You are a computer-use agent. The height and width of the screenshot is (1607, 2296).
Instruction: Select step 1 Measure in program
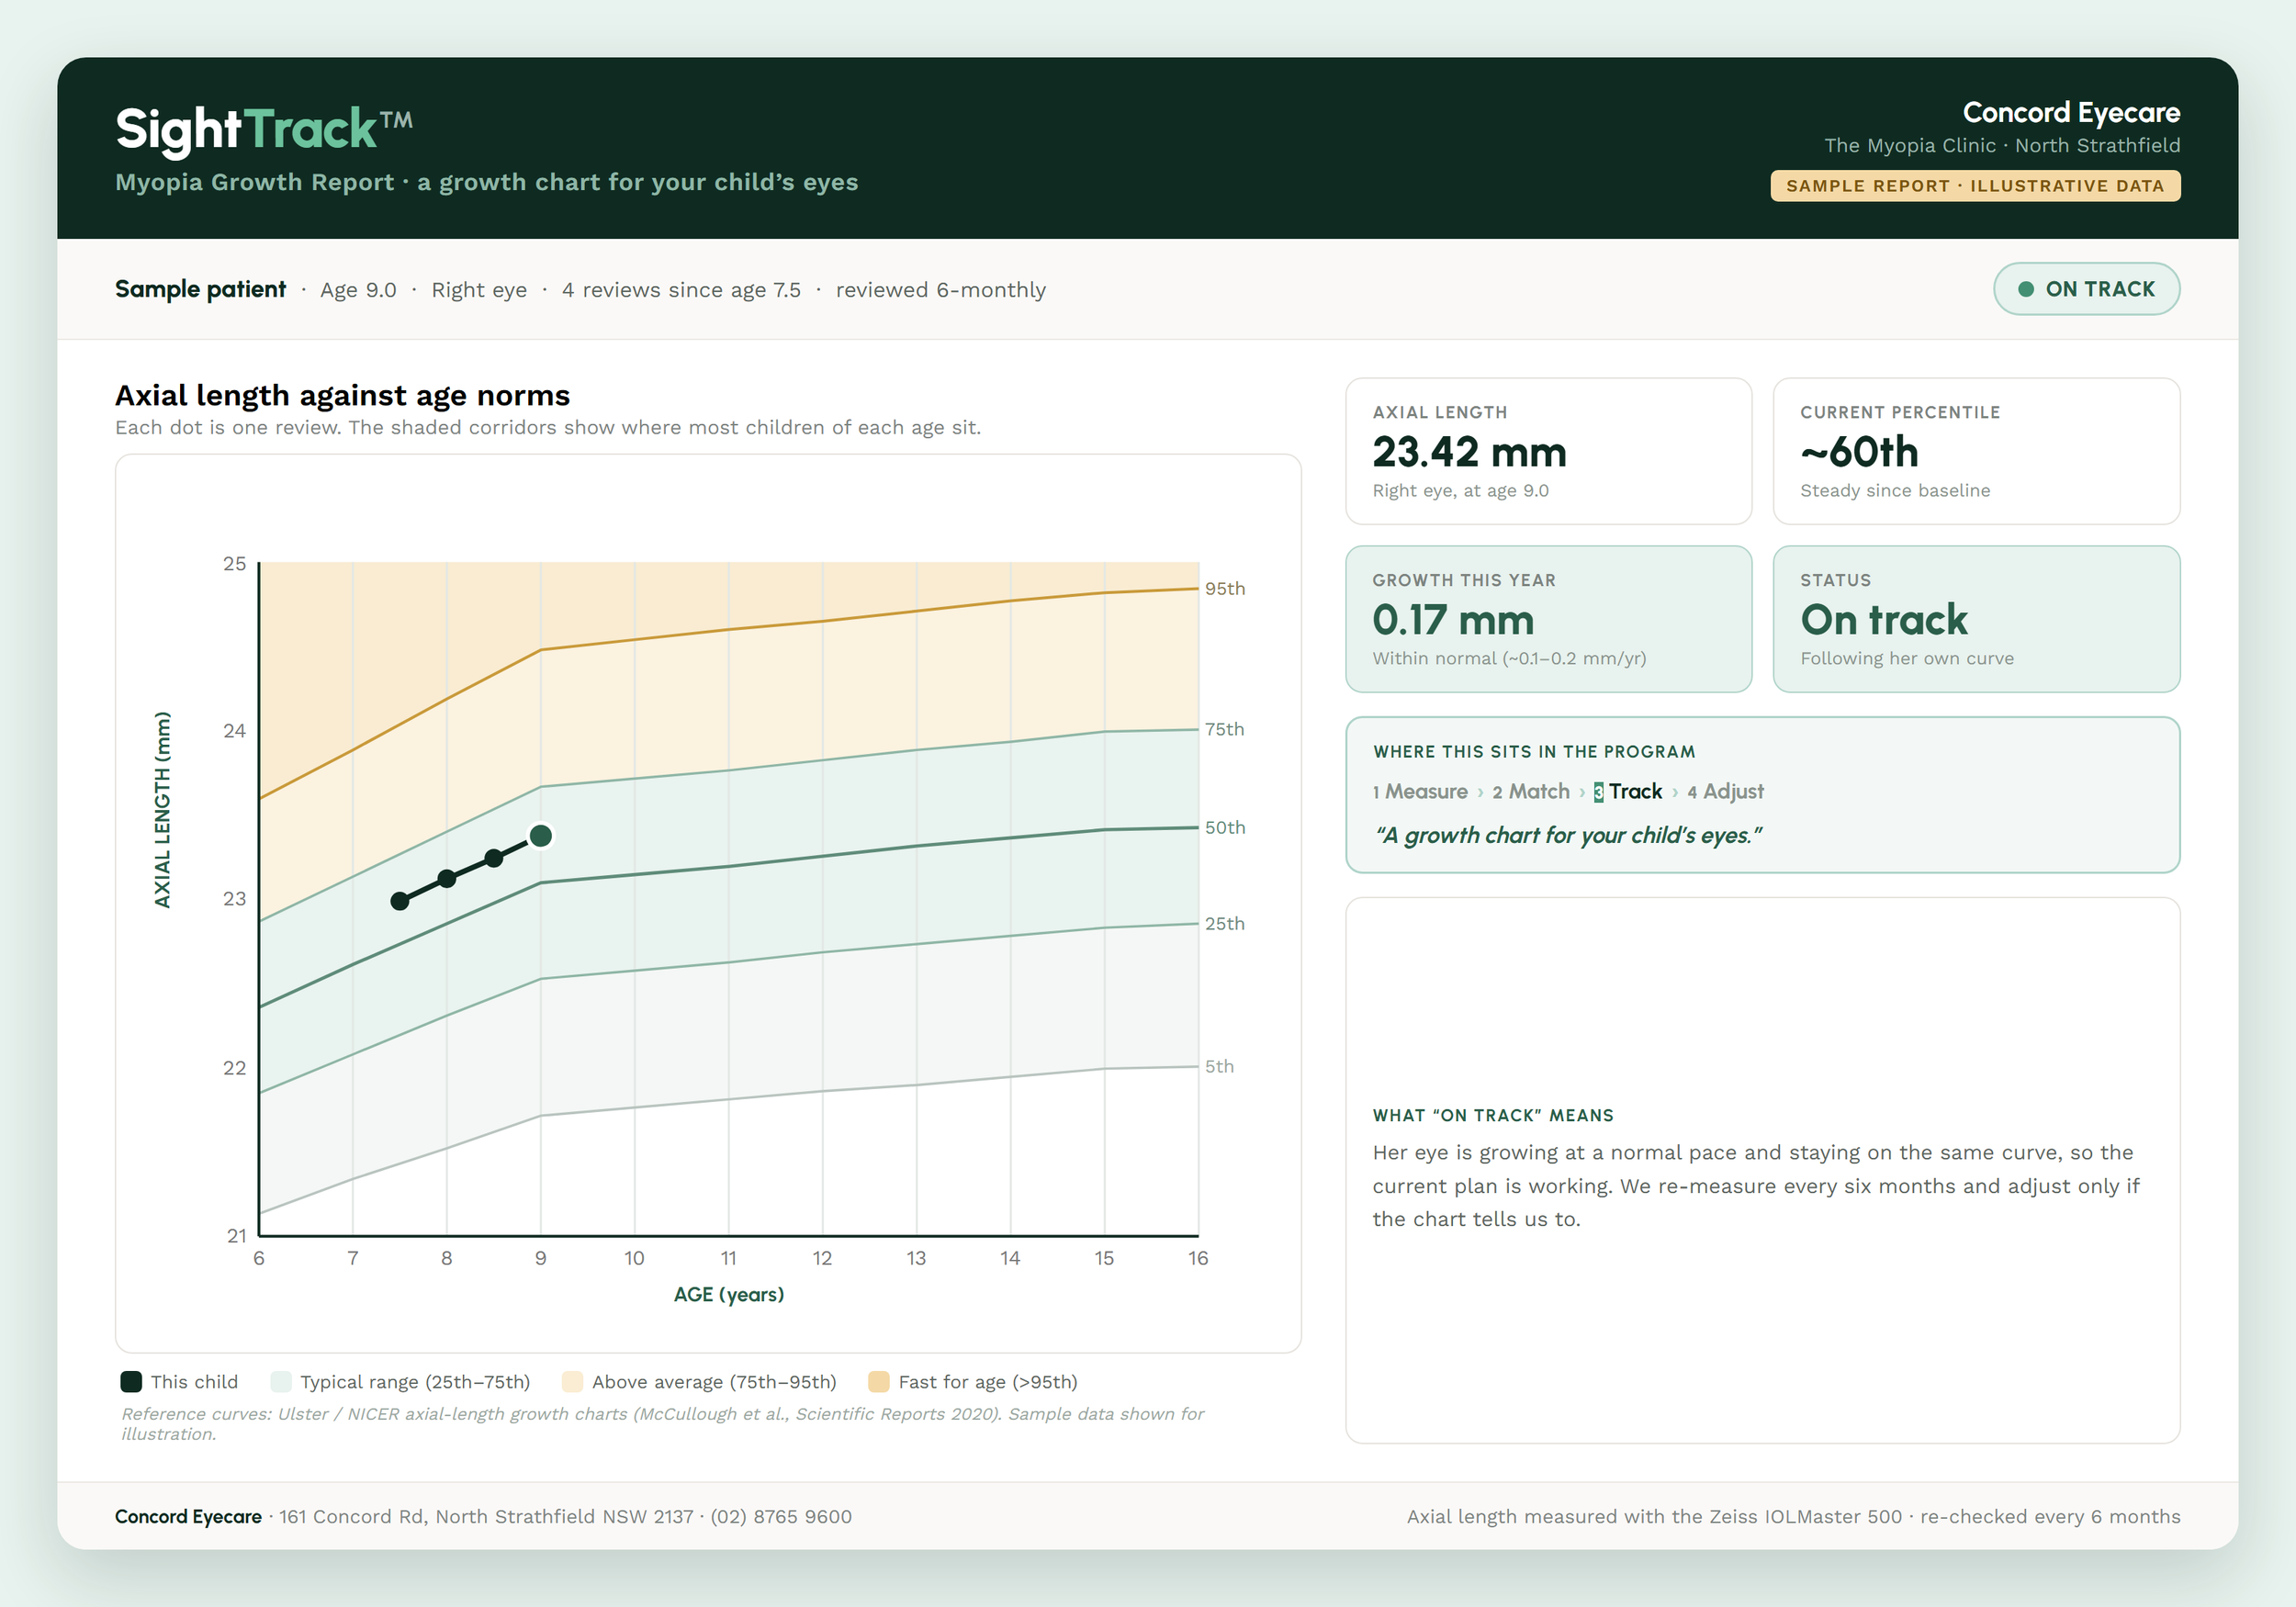[x=1420, y=791]
